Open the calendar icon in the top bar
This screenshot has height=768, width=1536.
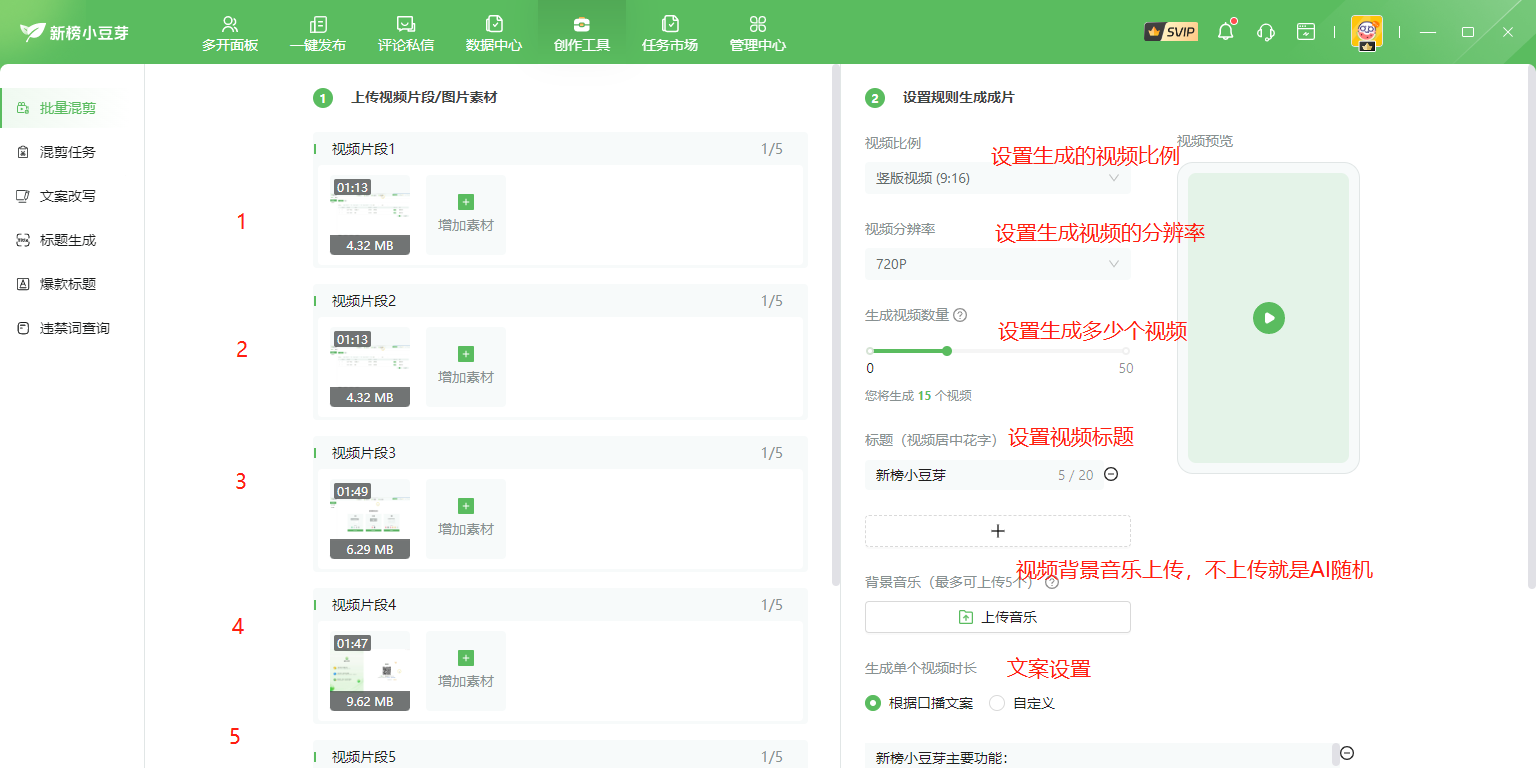click(1306, 32)
